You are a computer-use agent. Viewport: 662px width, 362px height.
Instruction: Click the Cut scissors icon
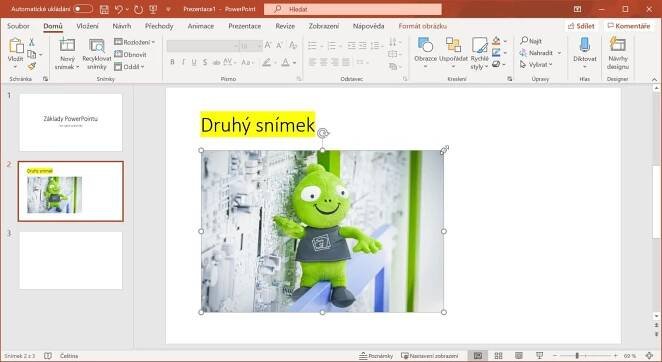[x=32, y=42]
